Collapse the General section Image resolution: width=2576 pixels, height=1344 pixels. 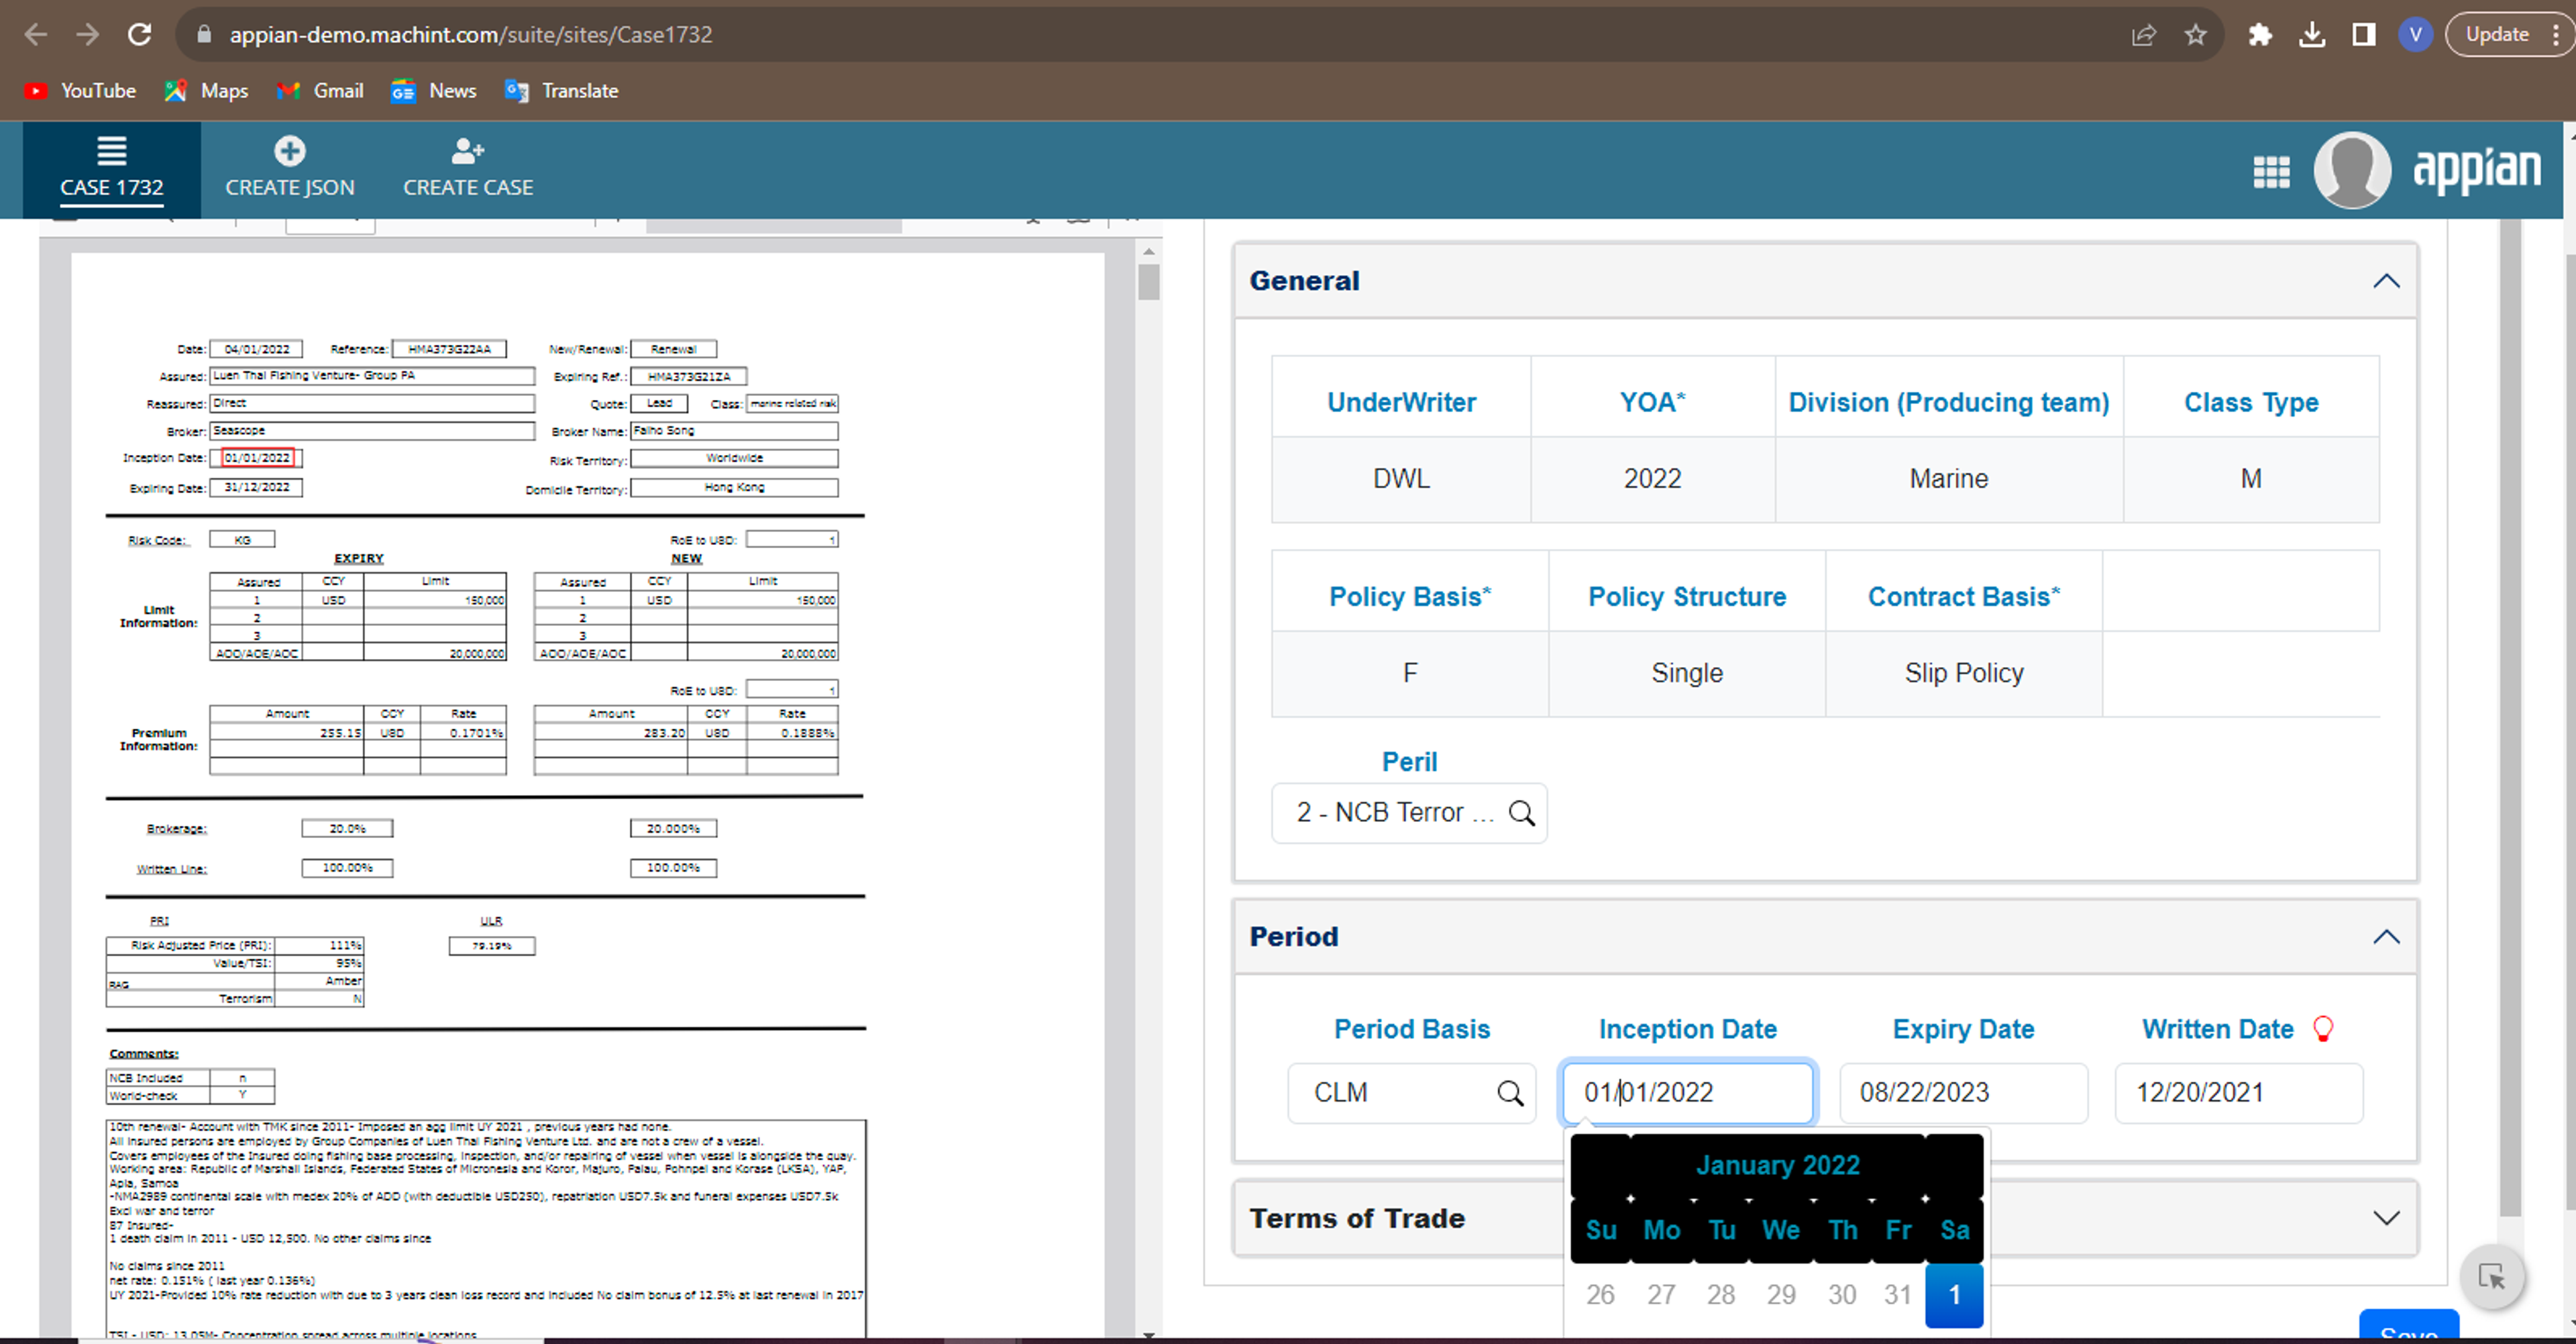pyautogui.click(x=2386, y=281)
